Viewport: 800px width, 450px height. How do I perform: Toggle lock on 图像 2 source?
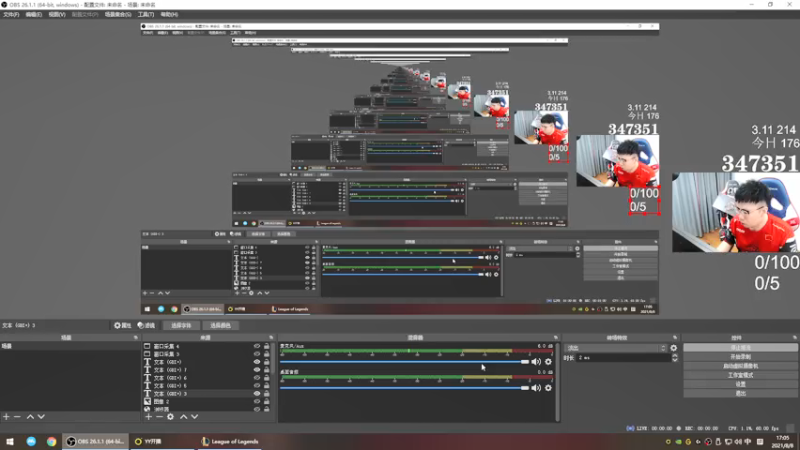tap(266, 402)
